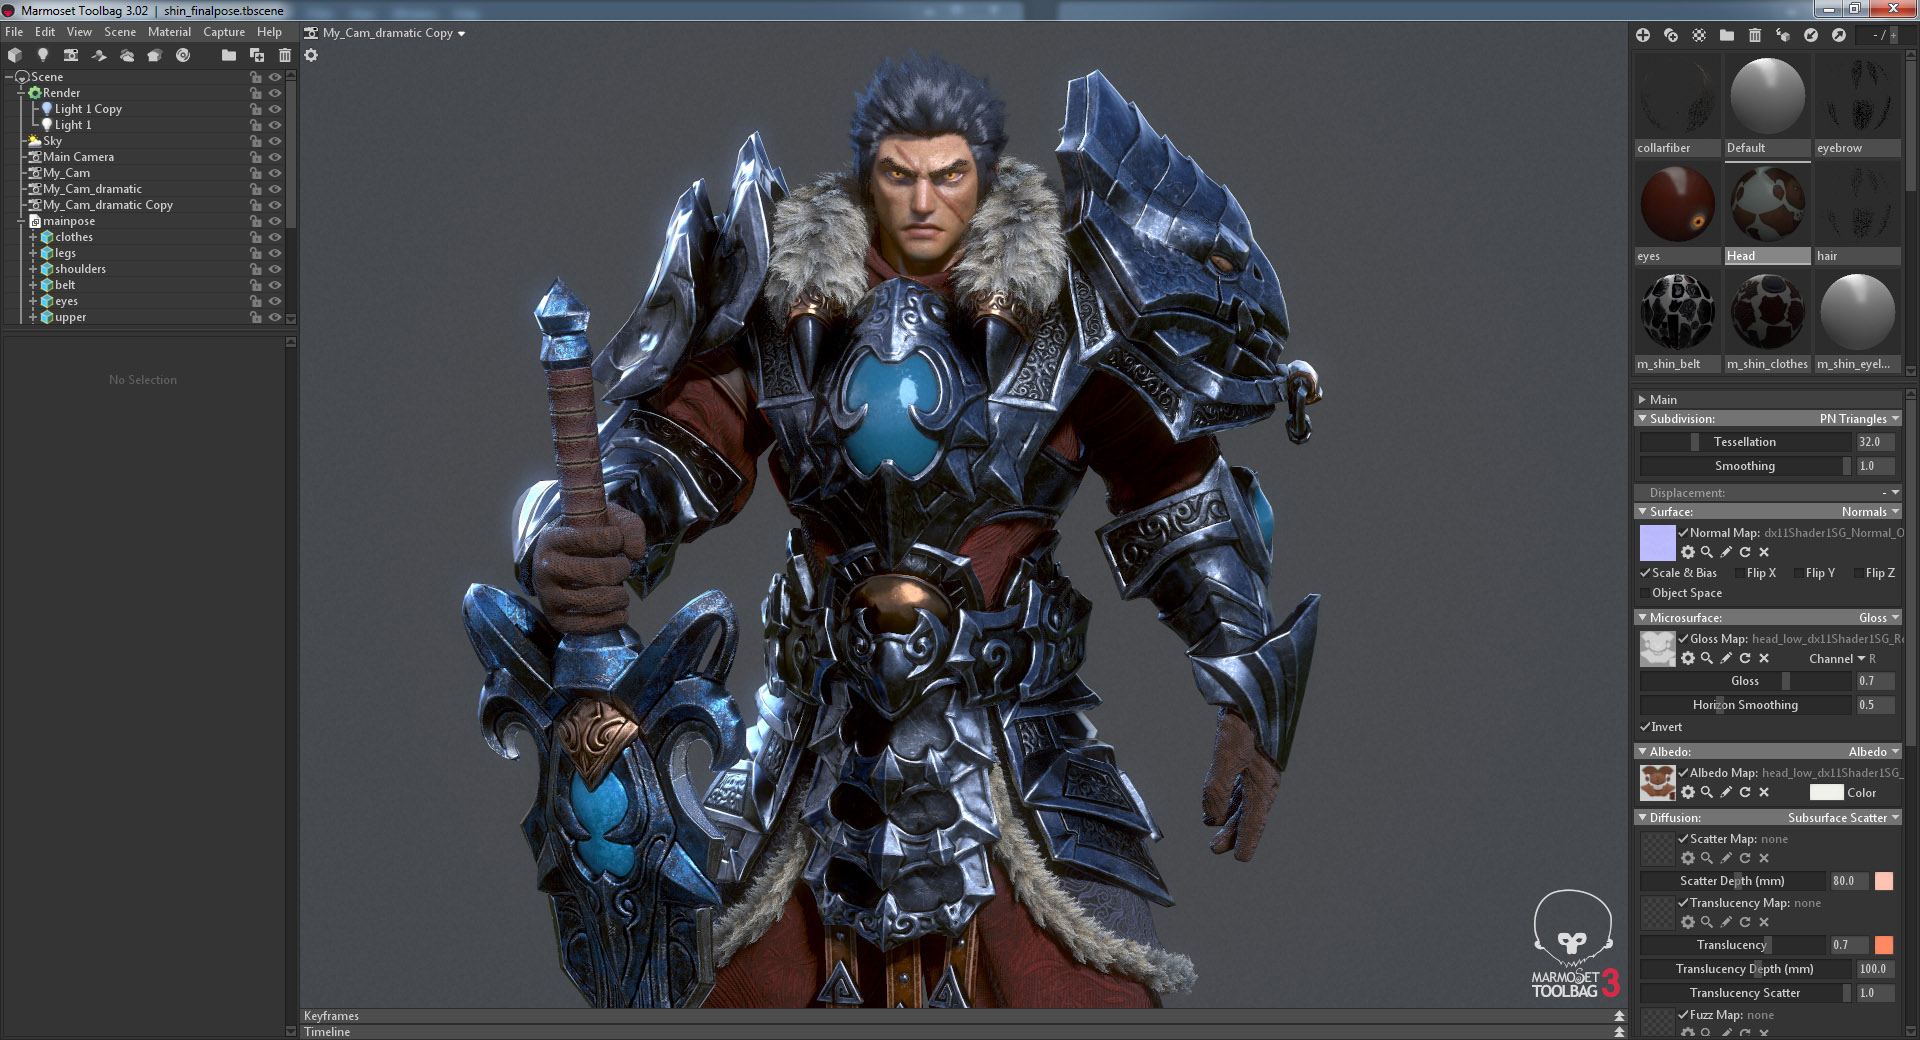Uncheck Scale & Bias option
1920x1040 pixels.
click(x=1645, y=573)
